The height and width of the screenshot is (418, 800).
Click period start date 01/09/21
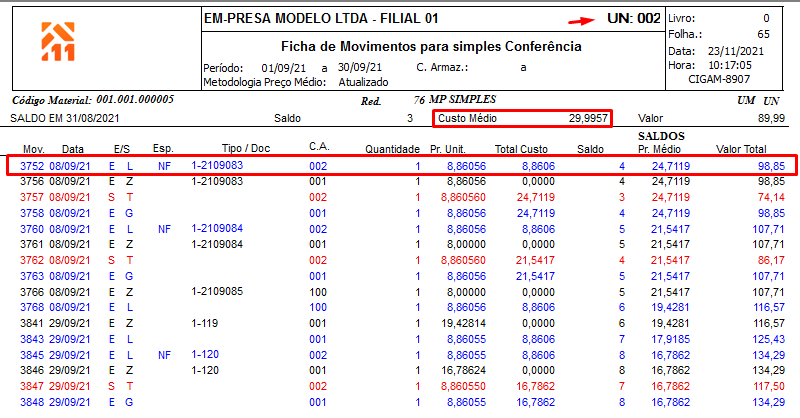(x=284, y=68)
